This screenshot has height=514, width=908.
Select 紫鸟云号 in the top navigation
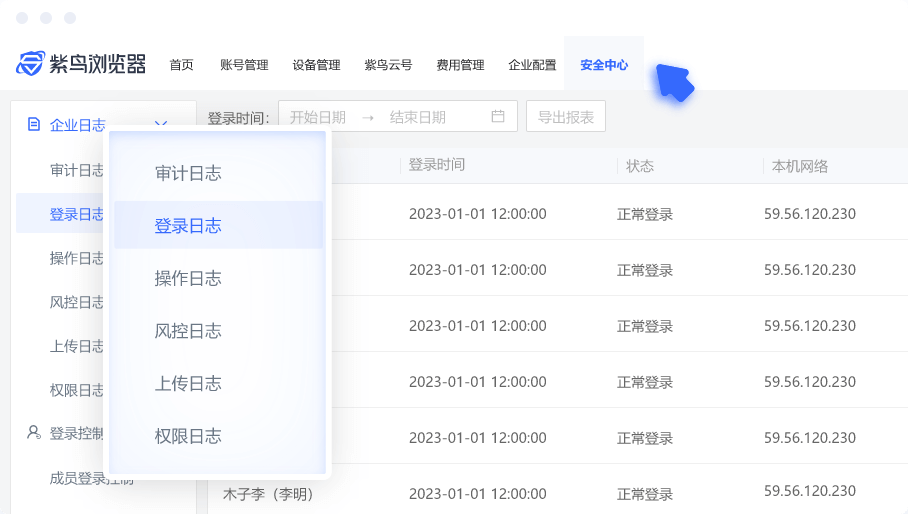click(x=388, y=65)
